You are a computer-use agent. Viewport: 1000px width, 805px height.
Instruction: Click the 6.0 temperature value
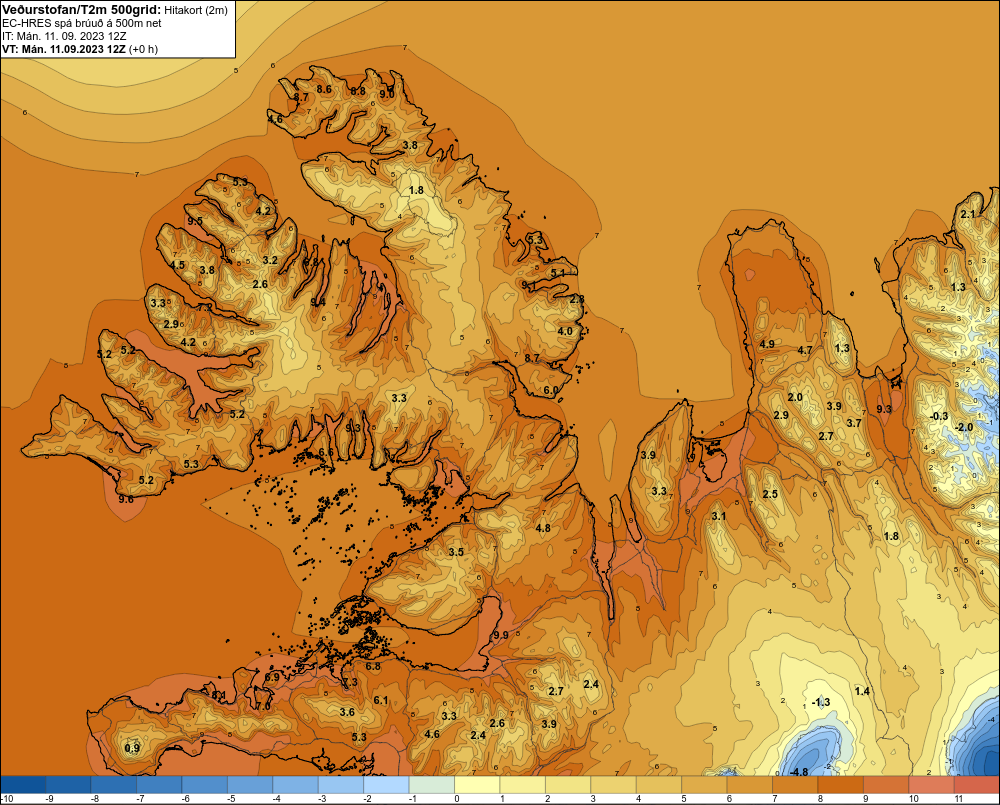[551, 390]
